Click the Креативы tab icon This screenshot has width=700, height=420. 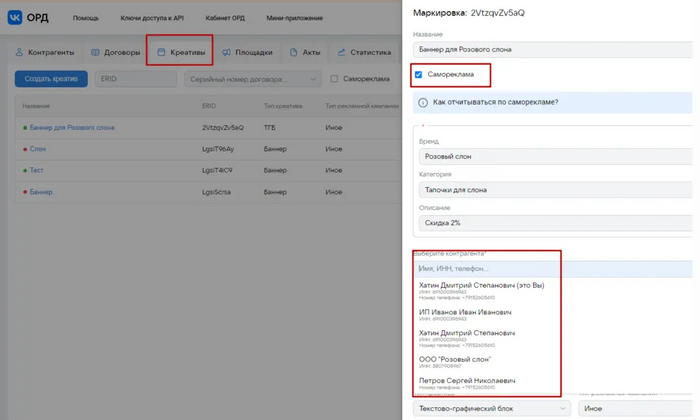[161, 52]
